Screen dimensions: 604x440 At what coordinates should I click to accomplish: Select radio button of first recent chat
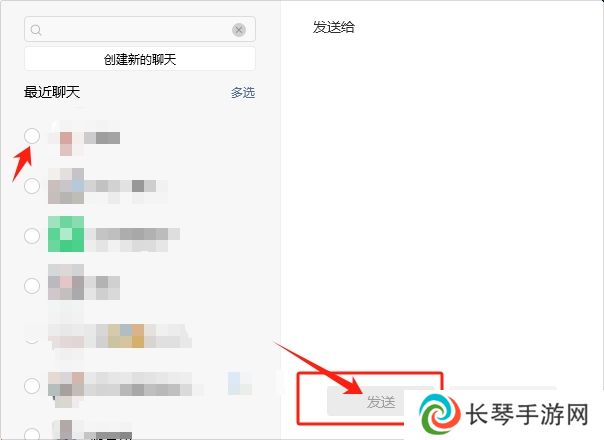coord(32,136)
